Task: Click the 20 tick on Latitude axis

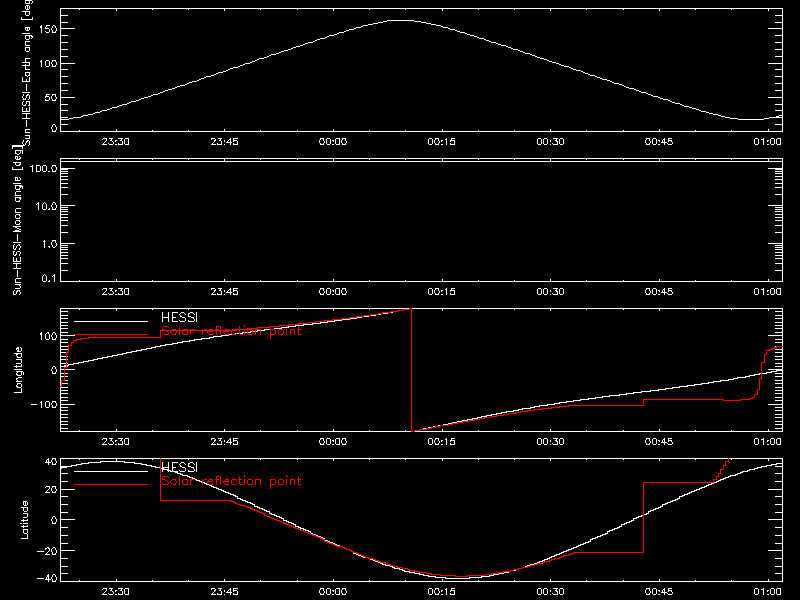Action: click(x=51, y=489)
